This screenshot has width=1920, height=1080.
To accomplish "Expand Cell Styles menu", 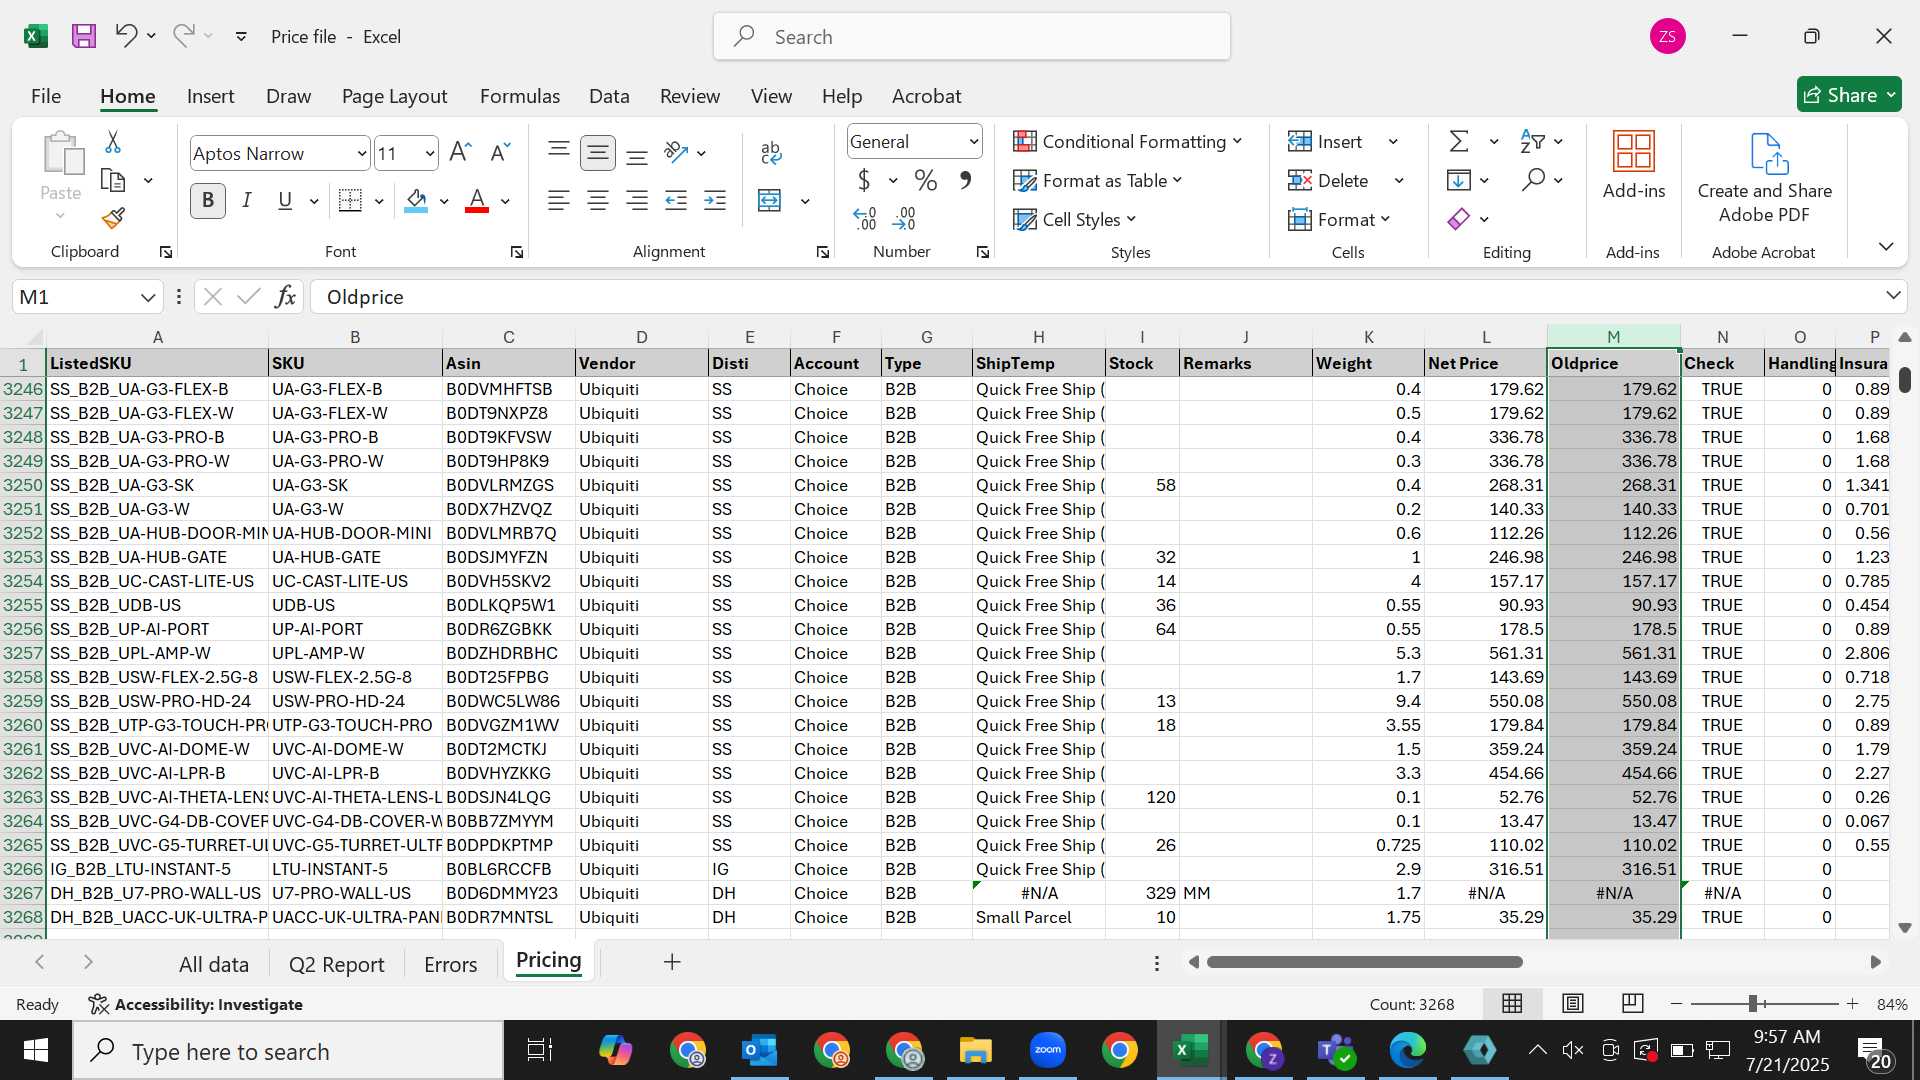I will [1074, 220].
